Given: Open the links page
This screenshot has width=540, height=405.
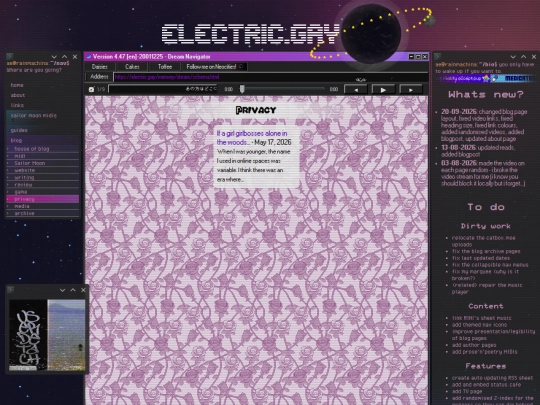Looking at the screenshot, I should 17,105.
